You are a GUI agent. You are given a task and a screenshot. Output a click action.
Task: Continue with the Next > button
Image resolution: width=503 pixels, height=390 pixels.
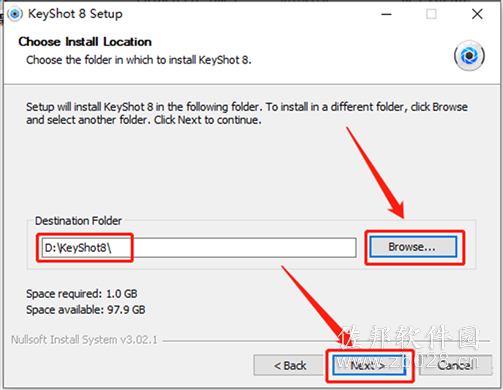click(369, 366)
